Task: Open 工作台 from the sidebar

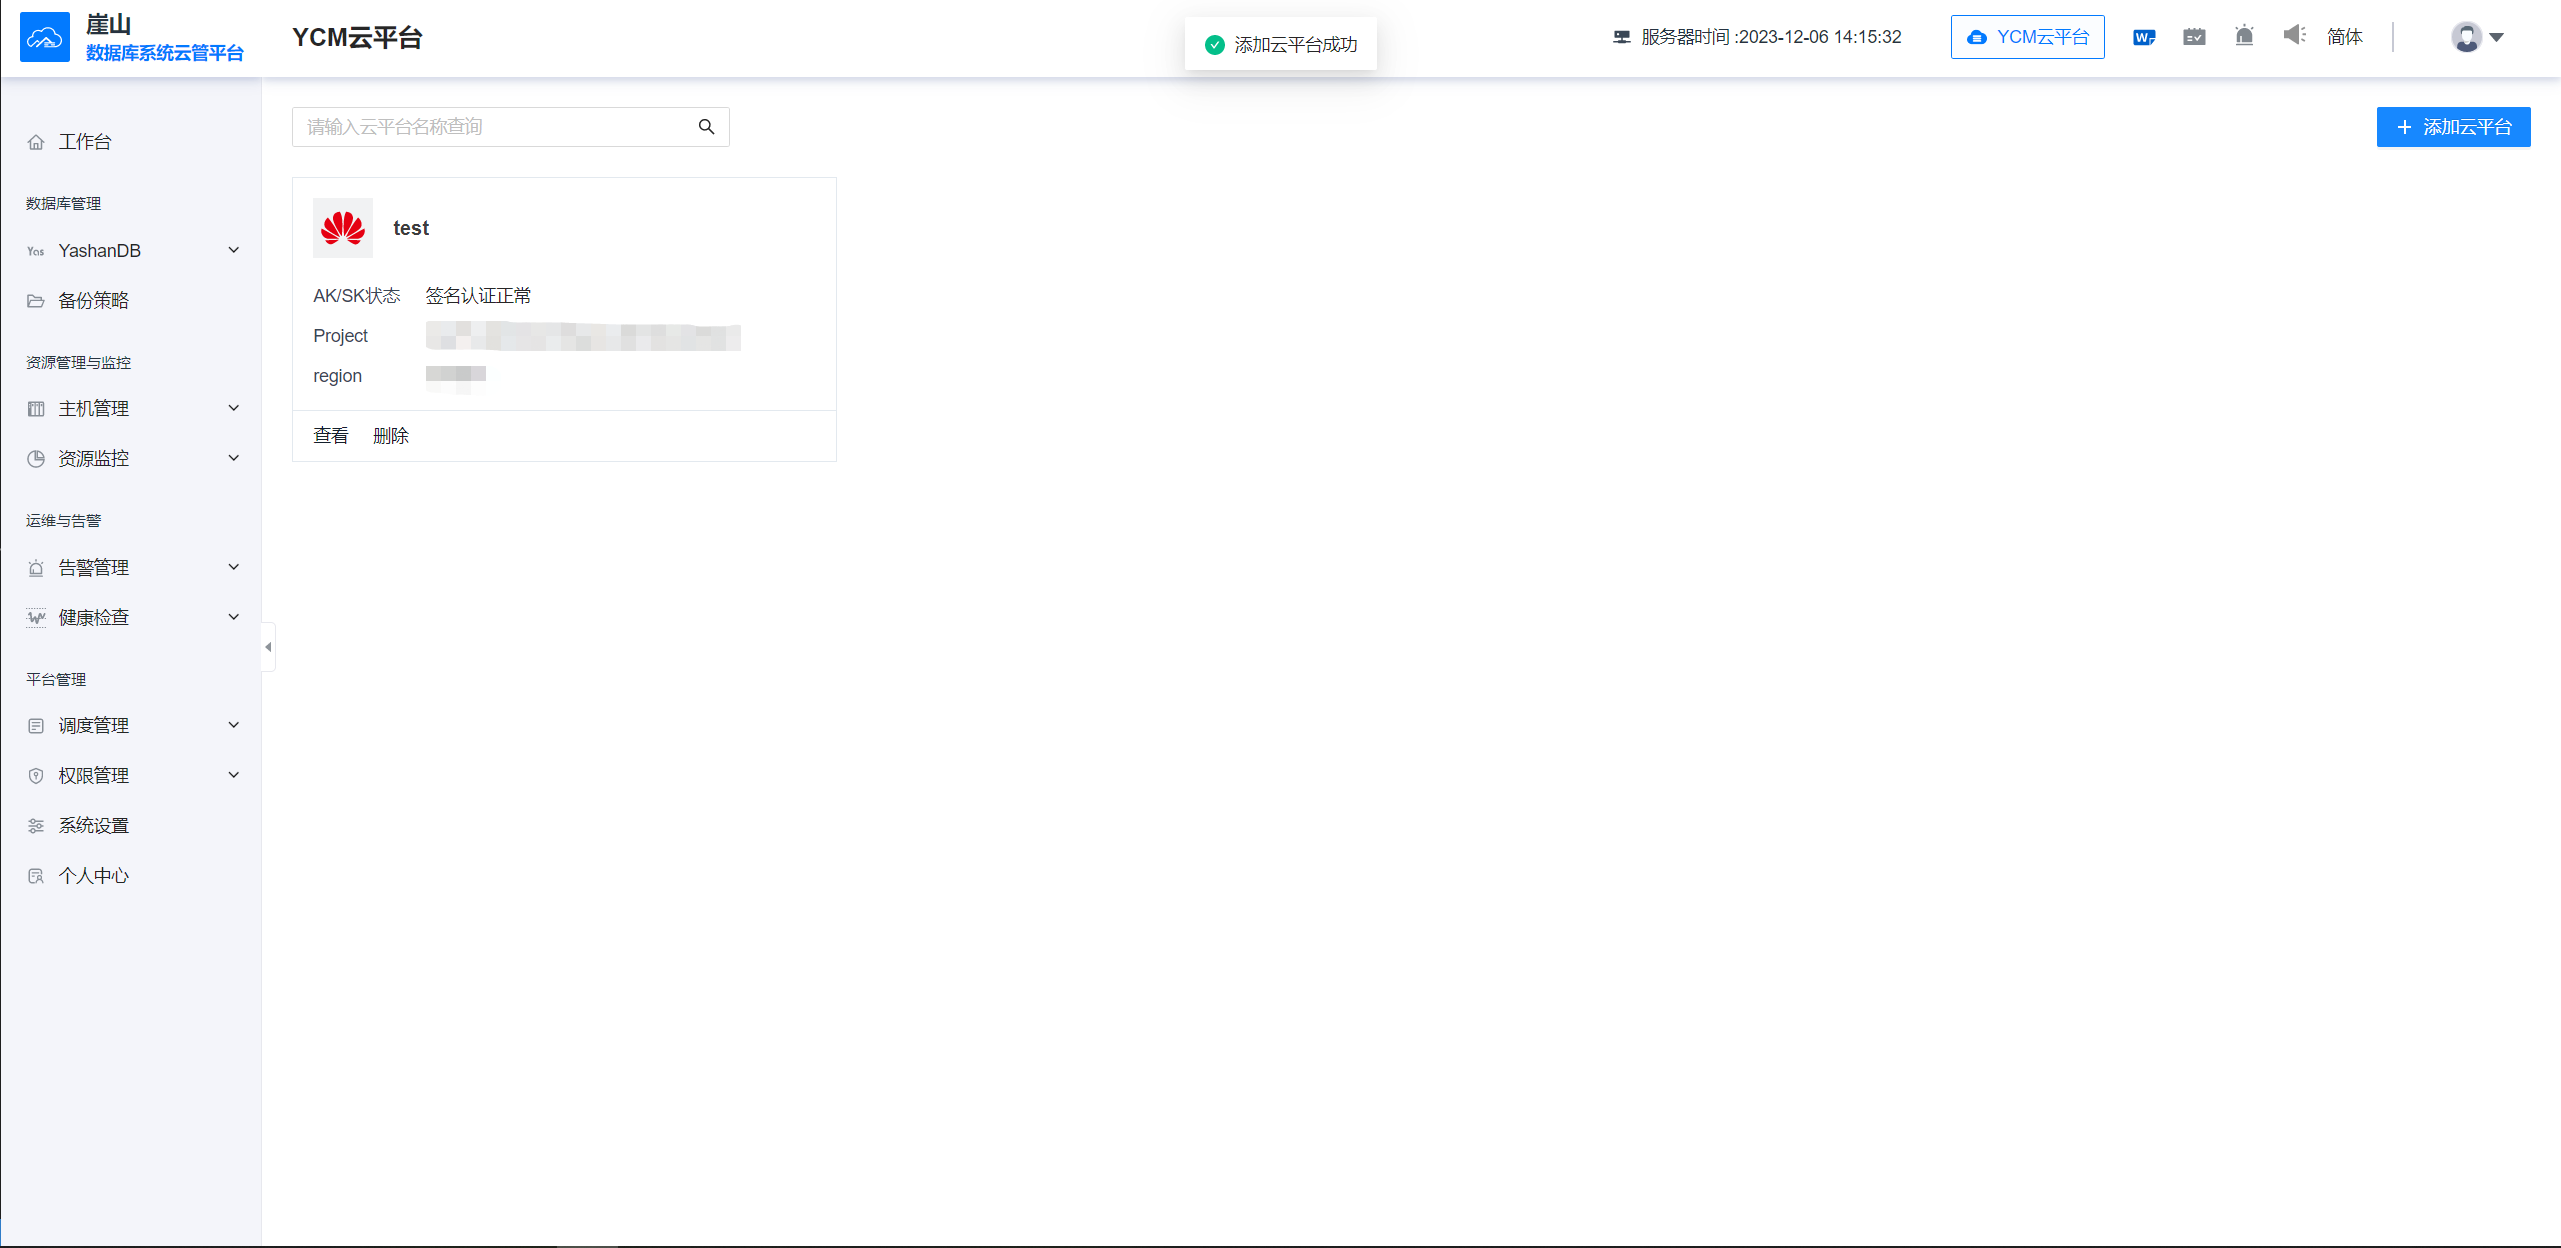Action: coord(85,142)
